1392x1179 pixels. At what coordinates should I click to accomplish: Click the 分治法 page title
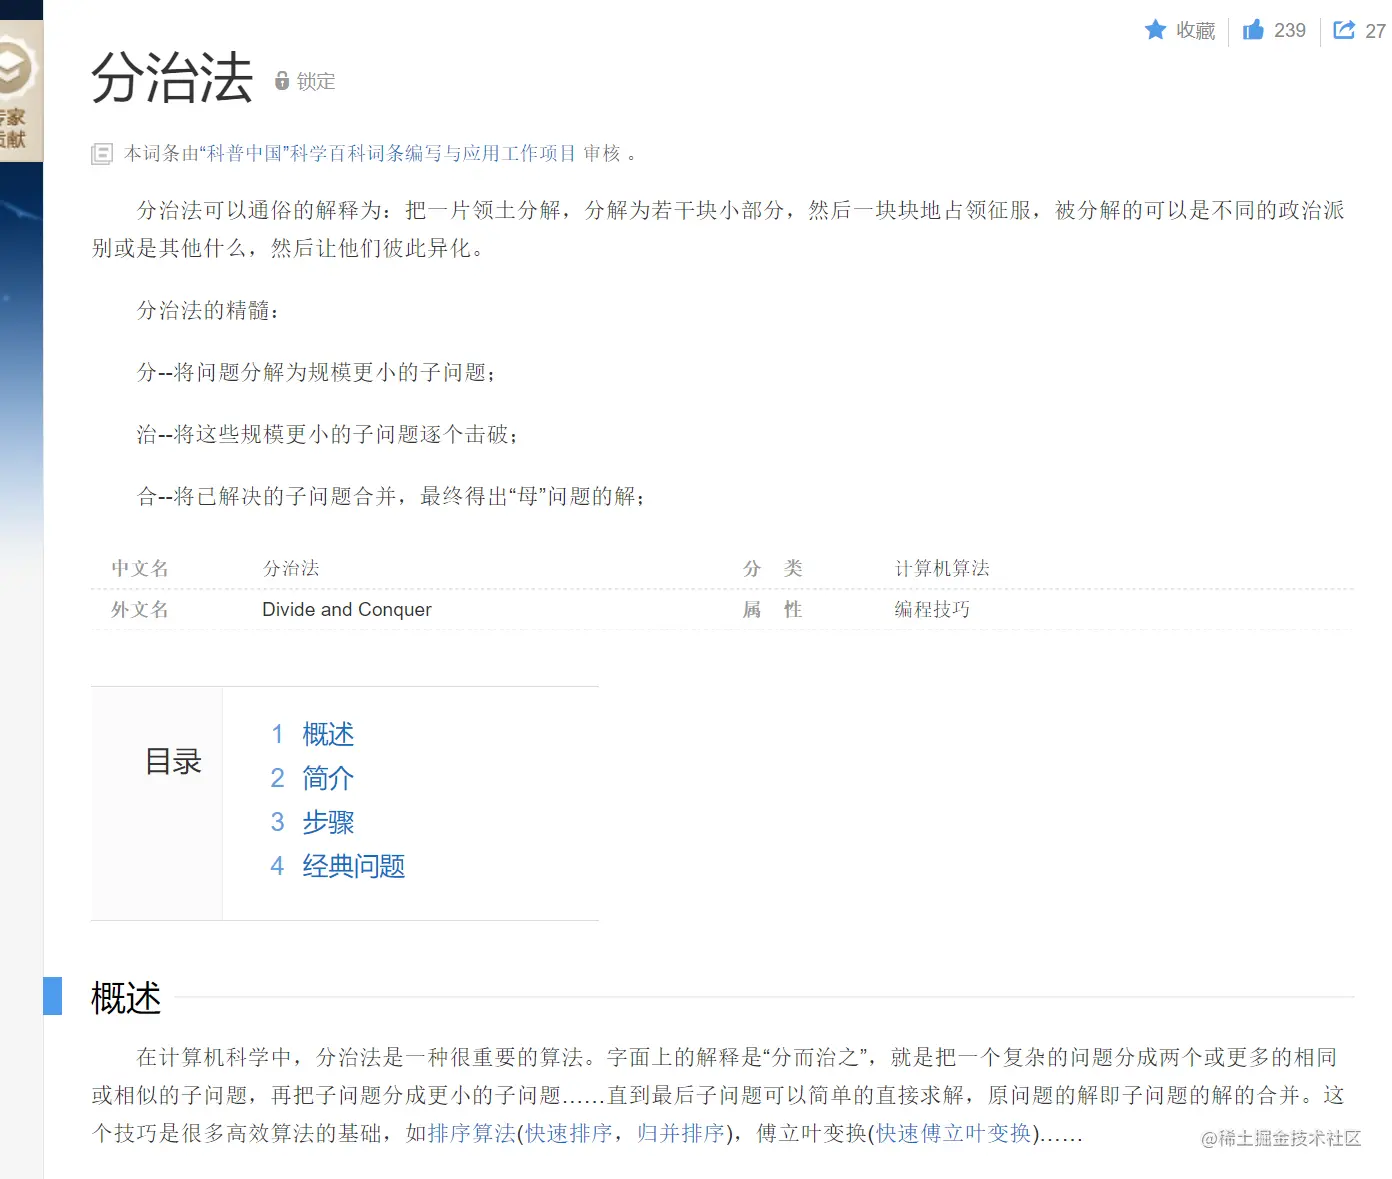[172, 78]
